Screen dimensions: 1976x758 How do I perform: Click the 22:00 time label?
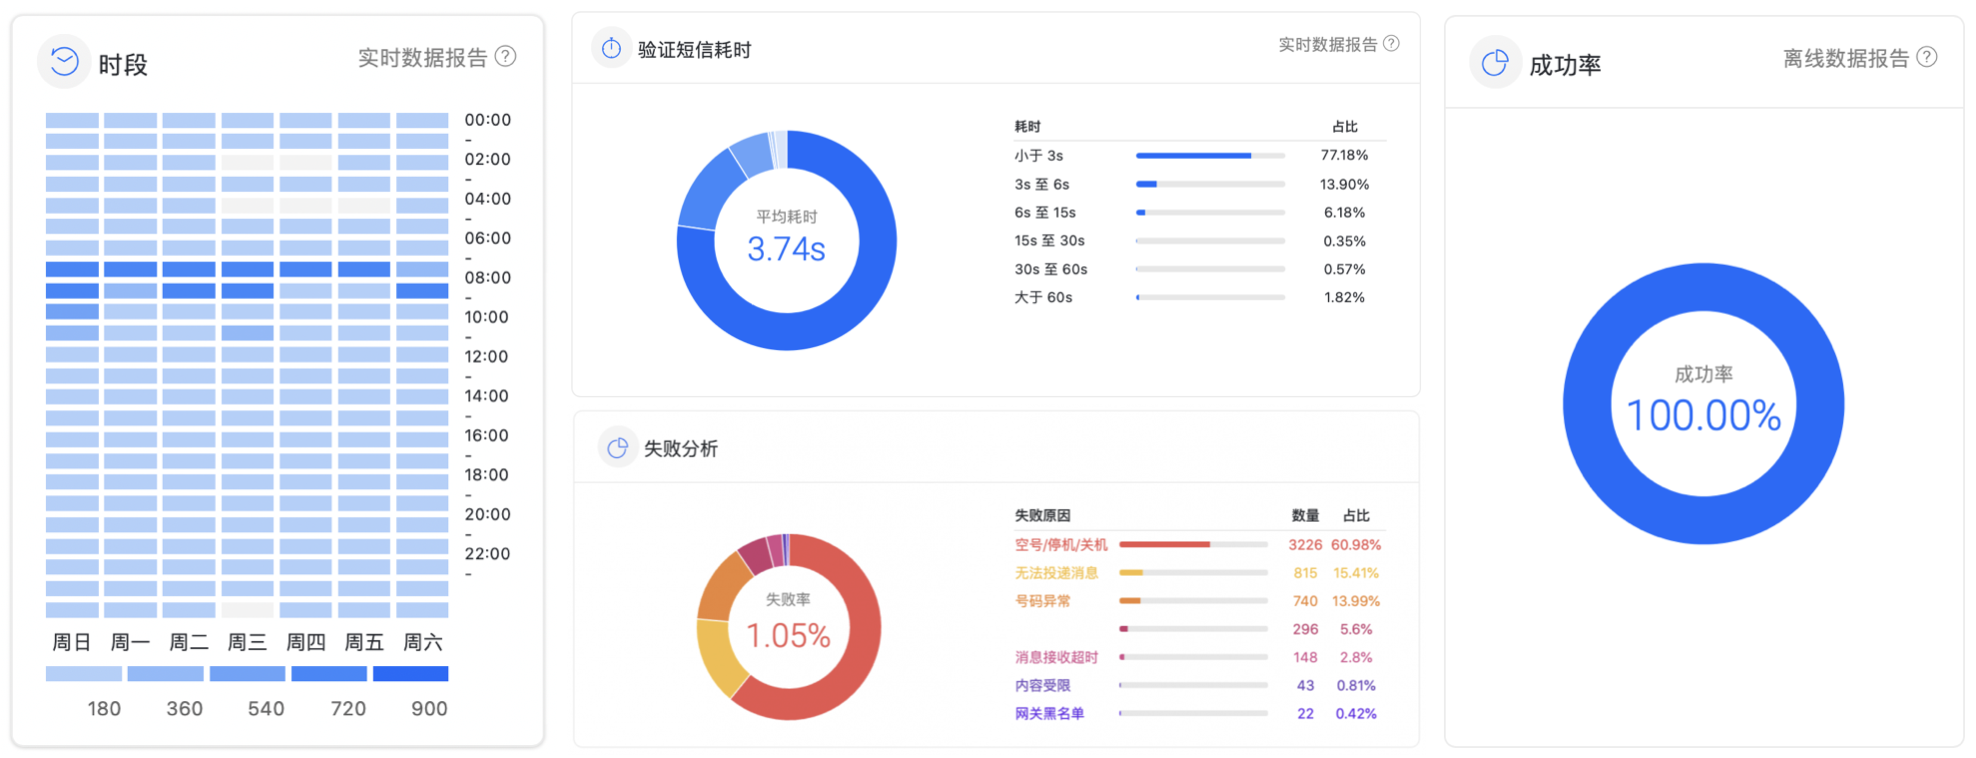pos(487,554)
